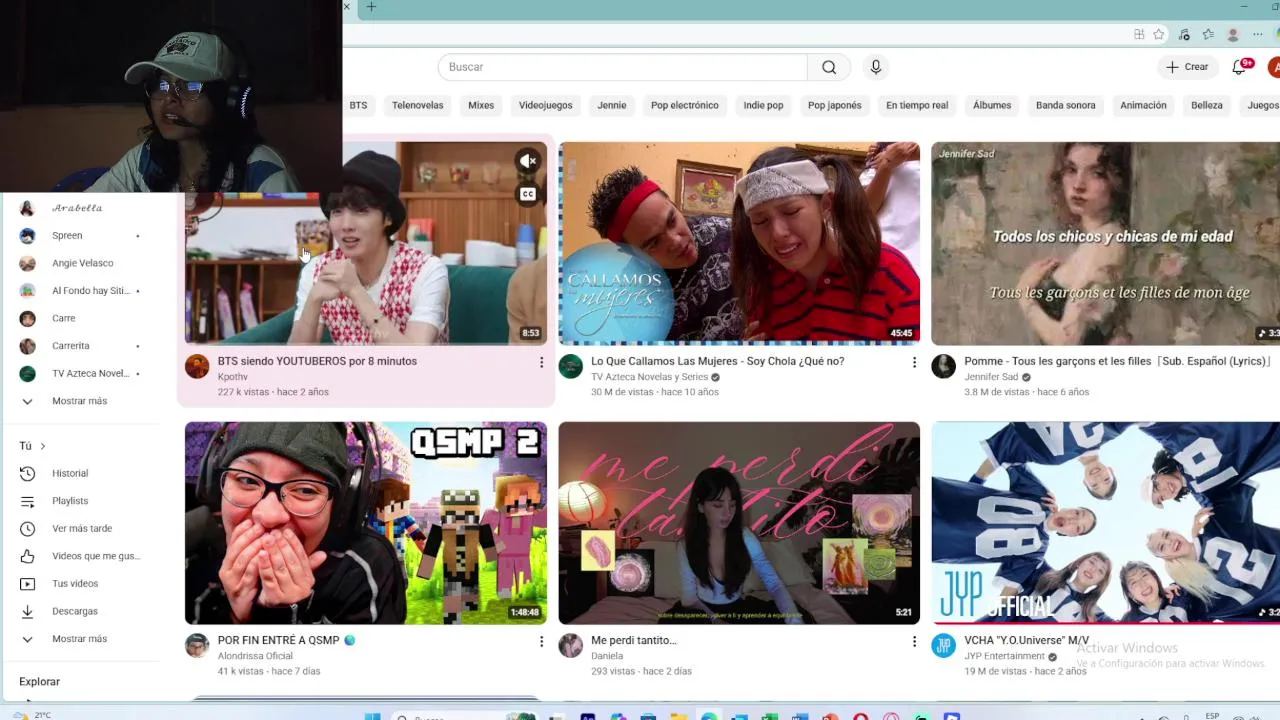Open Alondrissa Oficial channel avatar
The height and width of the screenshot is (720, 1280).
tap(197, 645)
